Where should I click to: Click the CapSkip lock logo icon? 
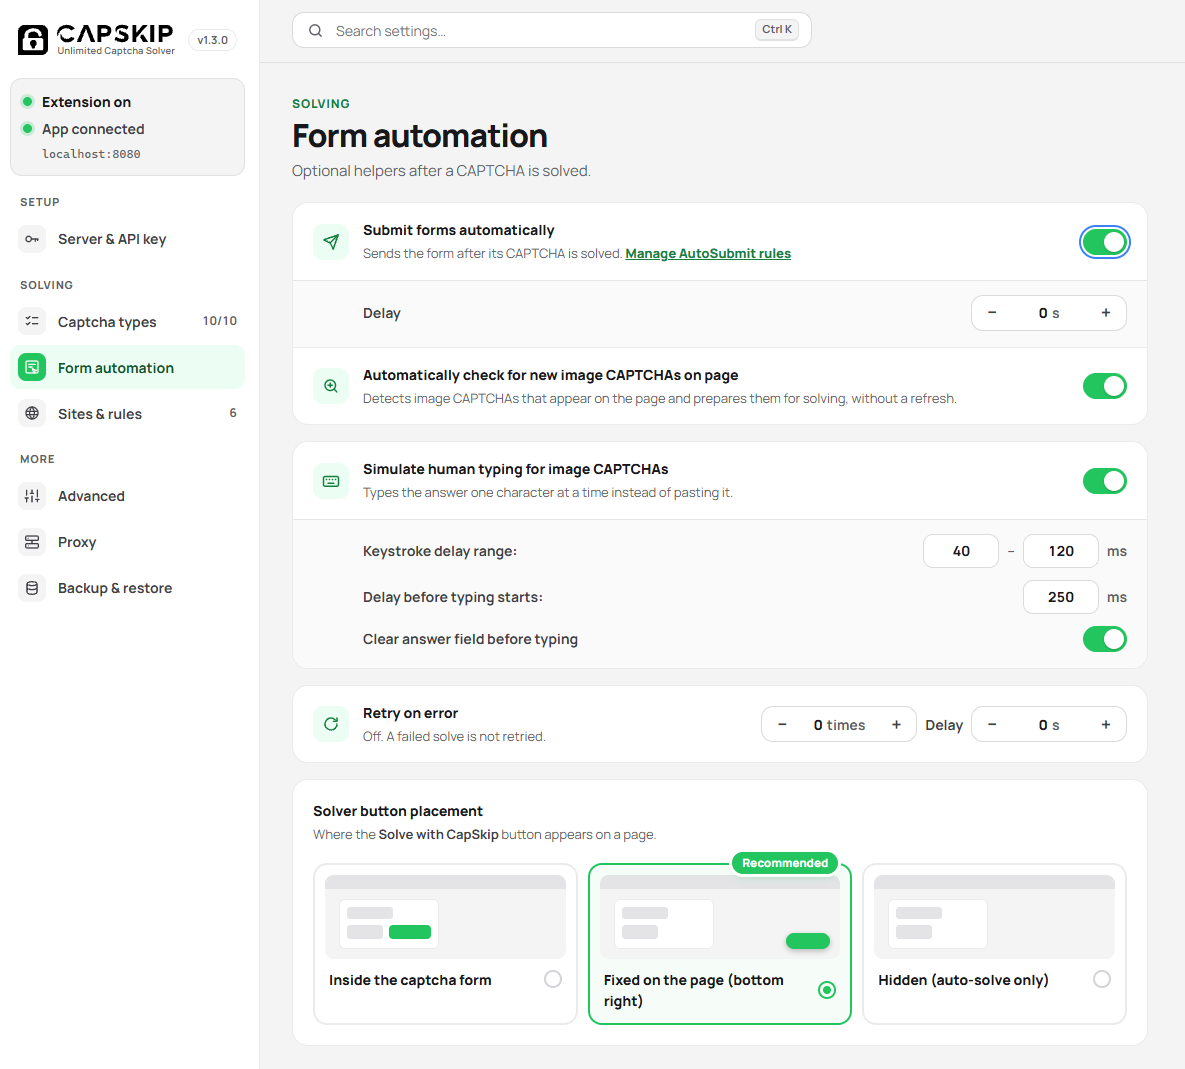(32, 39)
